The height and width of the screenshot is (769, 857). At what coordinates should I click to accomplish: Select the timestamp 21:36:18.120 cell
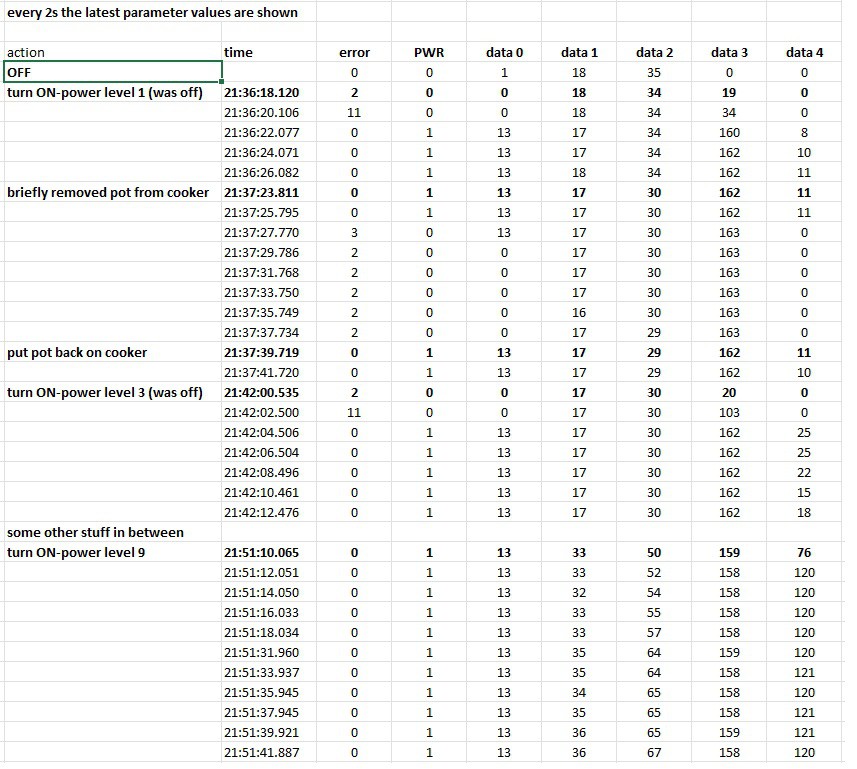click(x=262, y=92)
